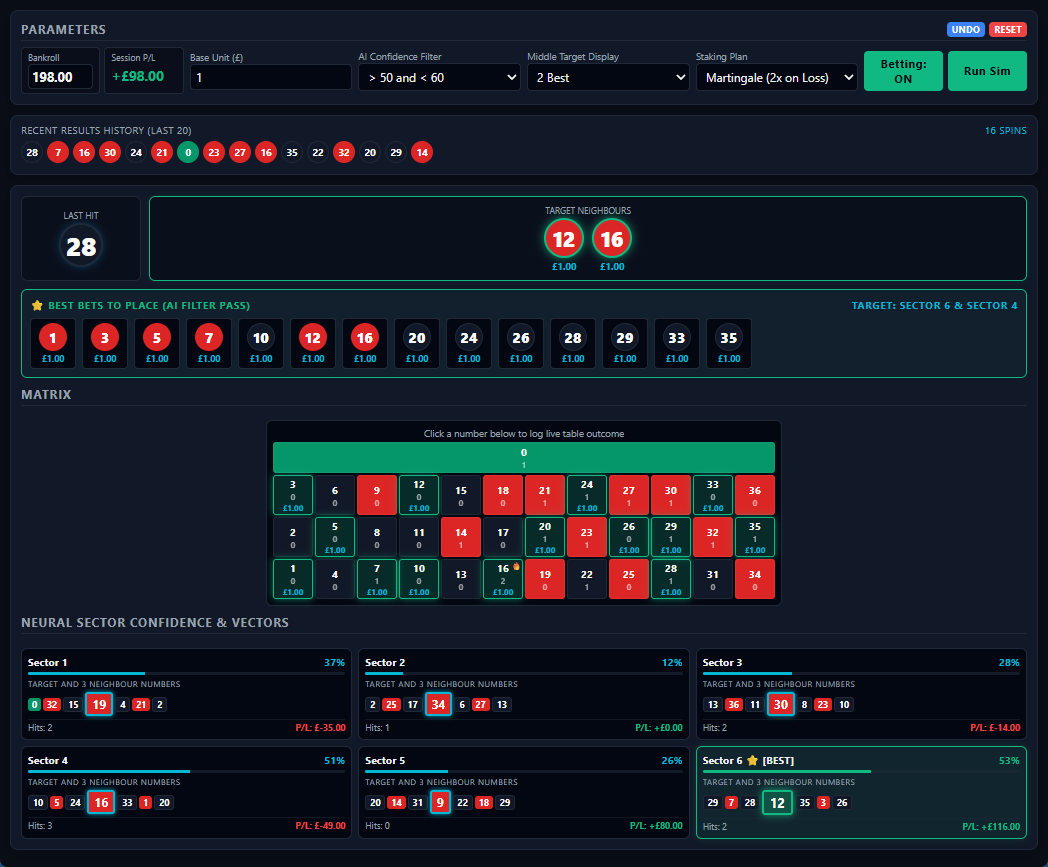The width and height of the screenshot is (1048, 867).
Task: Select the Sector 5 panel
Action: pos(524,792)
